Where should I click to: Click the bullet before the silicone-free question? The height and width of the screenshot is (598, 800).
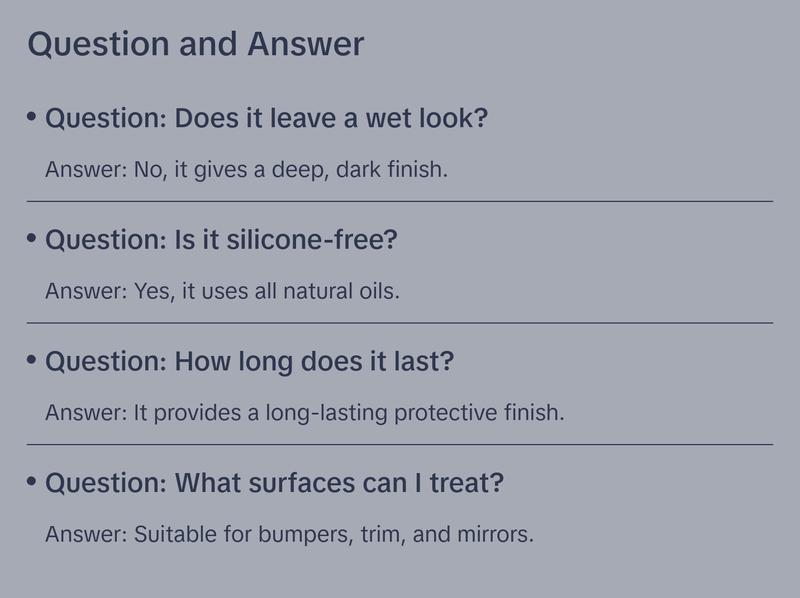pos(32,239)
